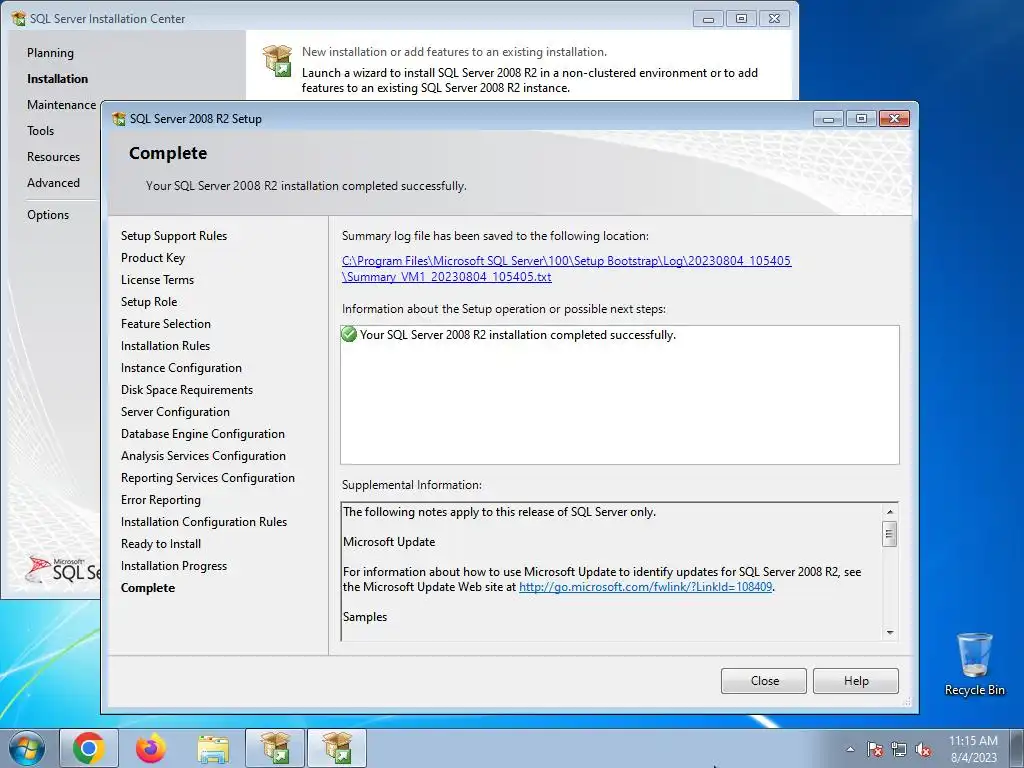Click the Installation Configuration Rules step
The height and width of the screenshot is (768, 1024).
204,522
